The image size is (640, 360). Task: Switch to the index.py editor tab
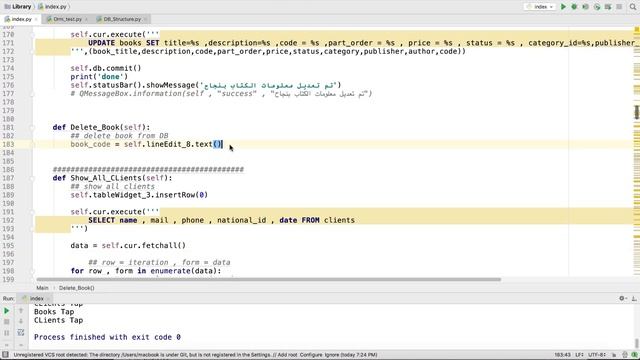[19, 19]
